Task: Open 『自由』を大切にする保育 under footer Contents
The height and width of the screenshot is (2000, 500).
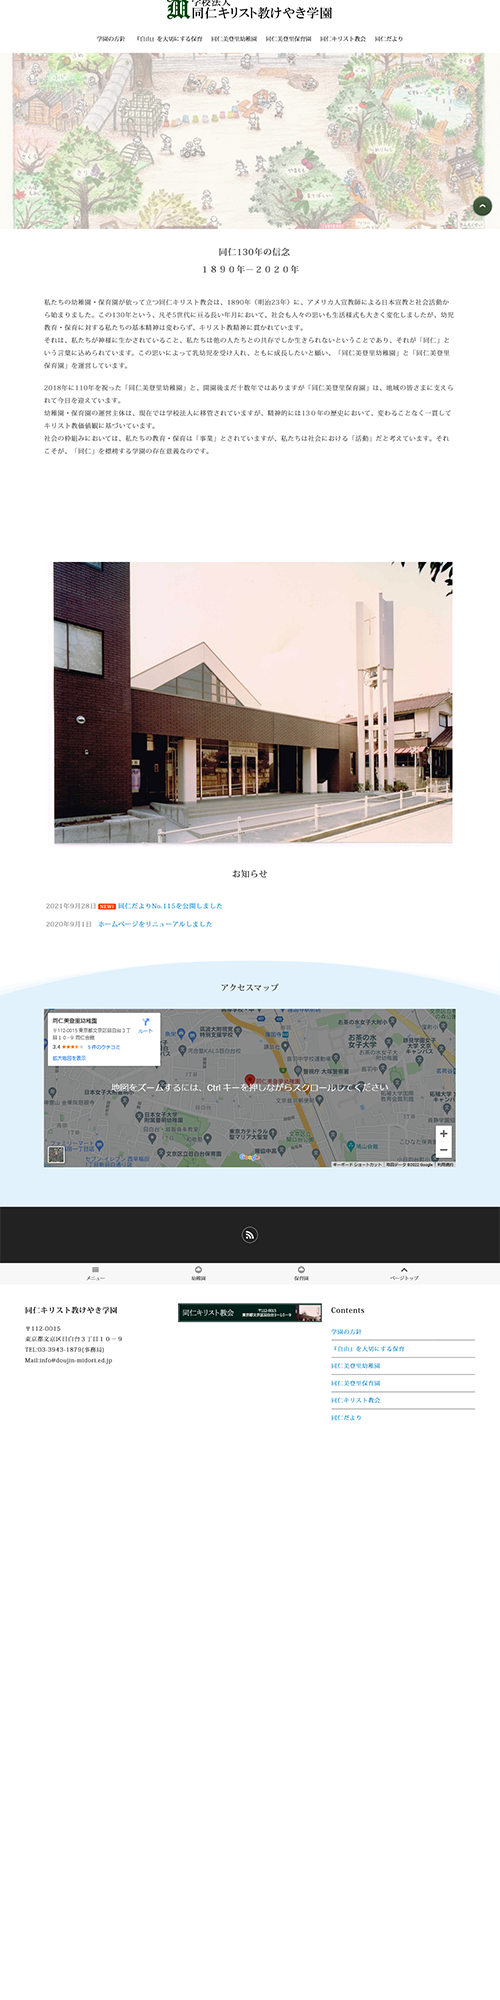Action: [368, 1349]
